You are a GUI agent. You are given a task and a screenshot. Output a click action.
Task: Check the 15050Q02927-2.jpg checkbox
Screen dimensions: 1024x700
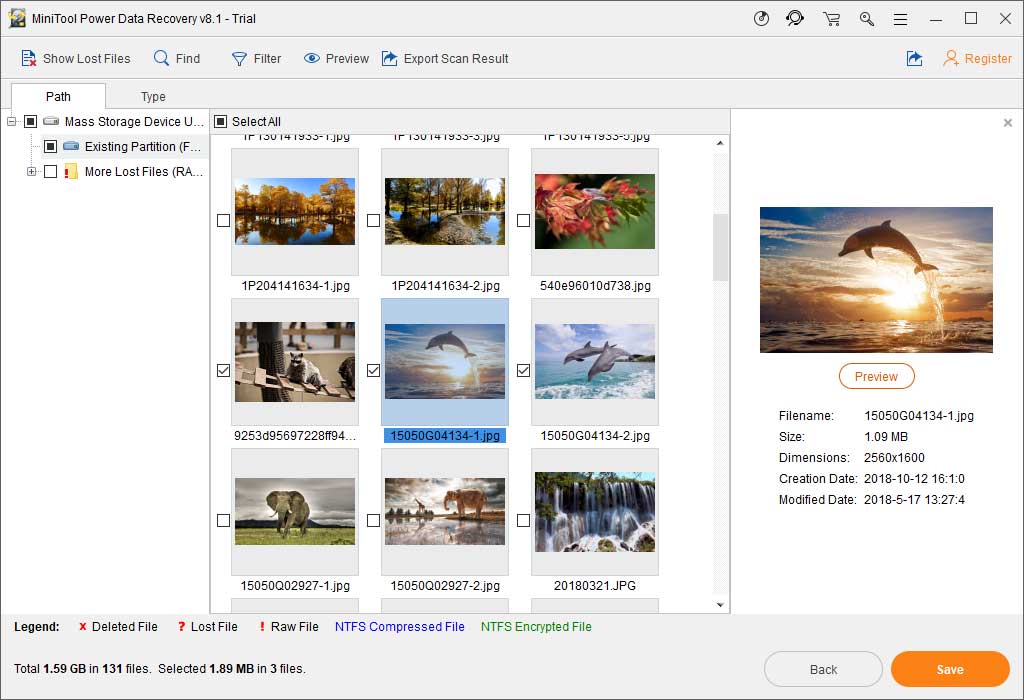click(x=374, y=520)
